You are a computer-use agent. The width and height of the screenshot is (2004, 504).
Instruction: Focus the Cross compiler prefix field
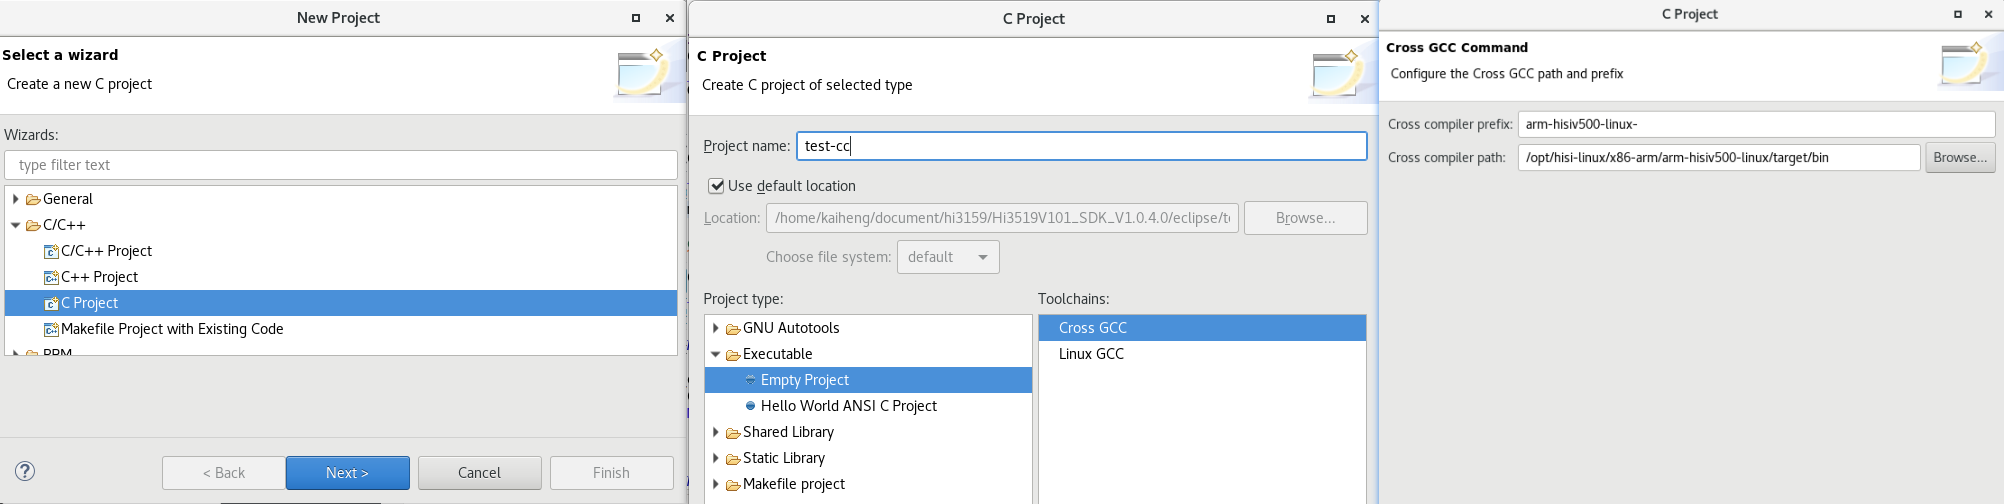[x=1755, y=124]
